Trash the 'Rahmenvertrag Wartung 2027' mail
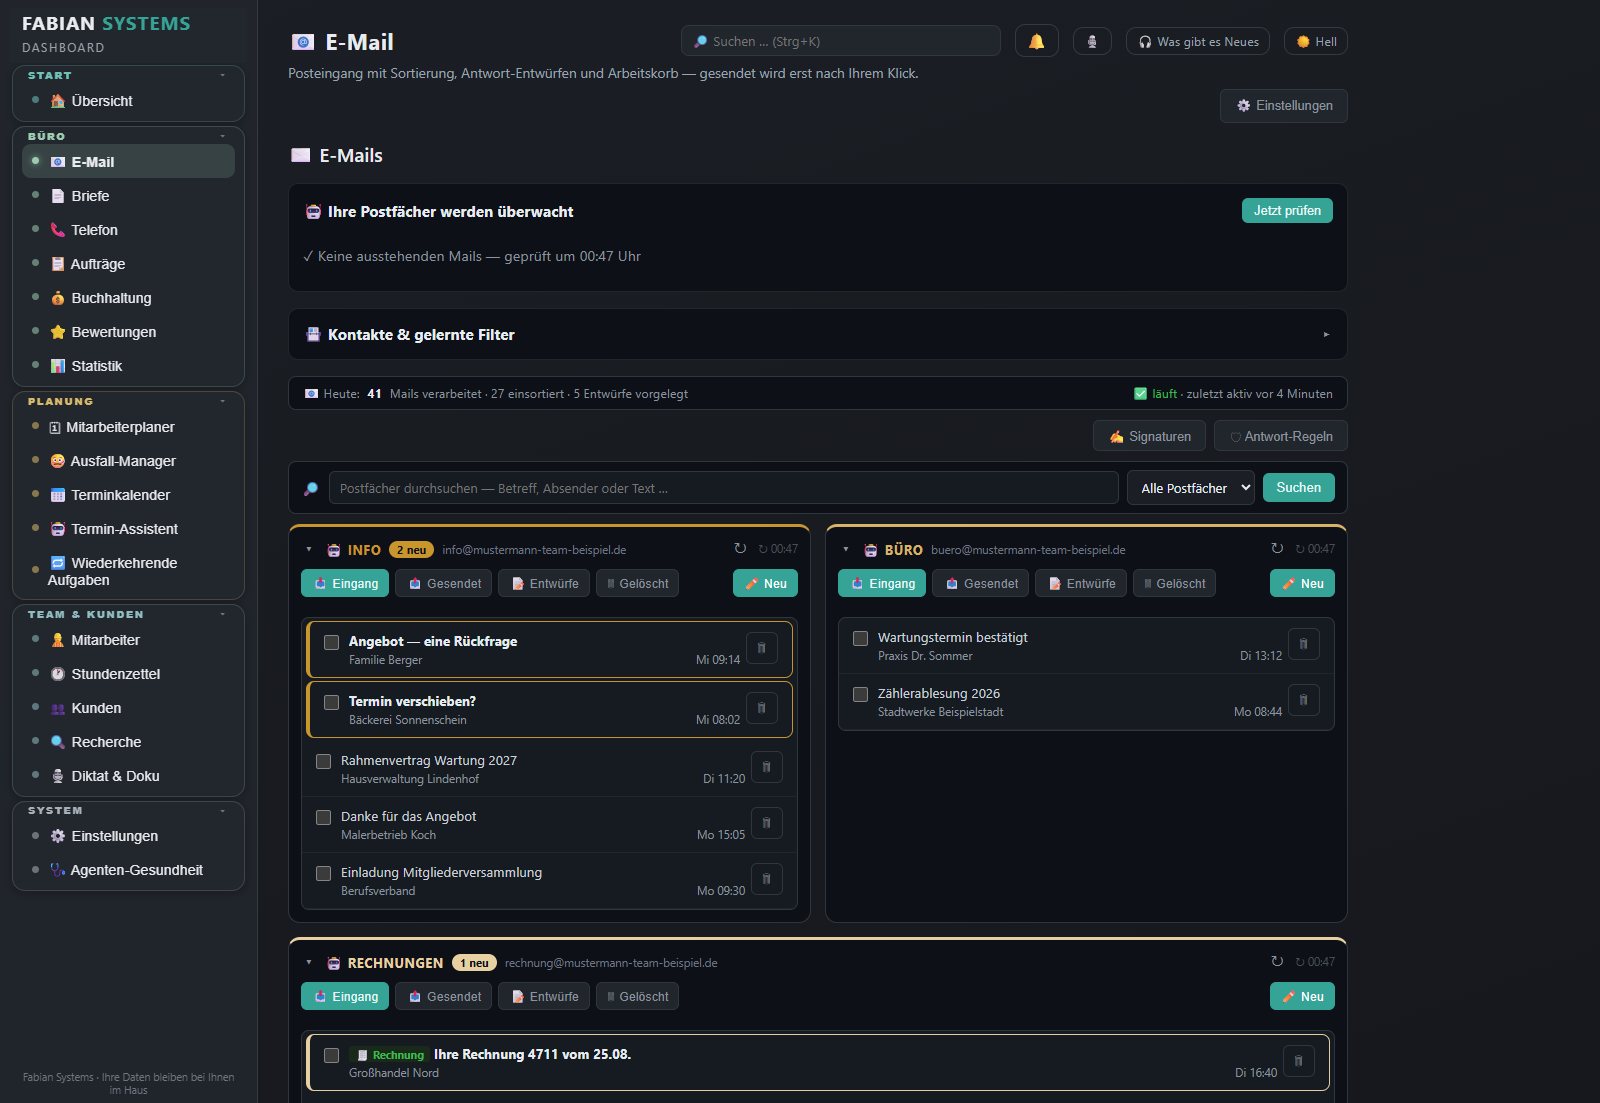 pos(766,767)
